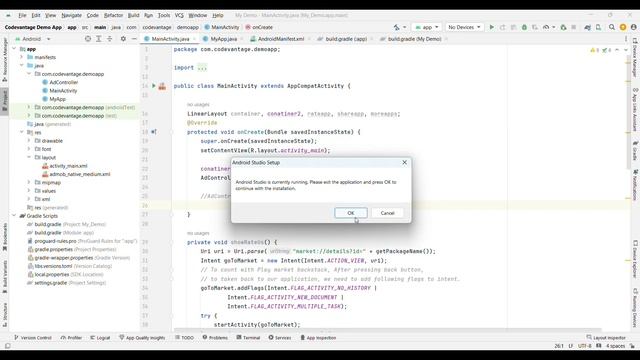Toggle the Build Variants side tool window

tap(4, 277)
